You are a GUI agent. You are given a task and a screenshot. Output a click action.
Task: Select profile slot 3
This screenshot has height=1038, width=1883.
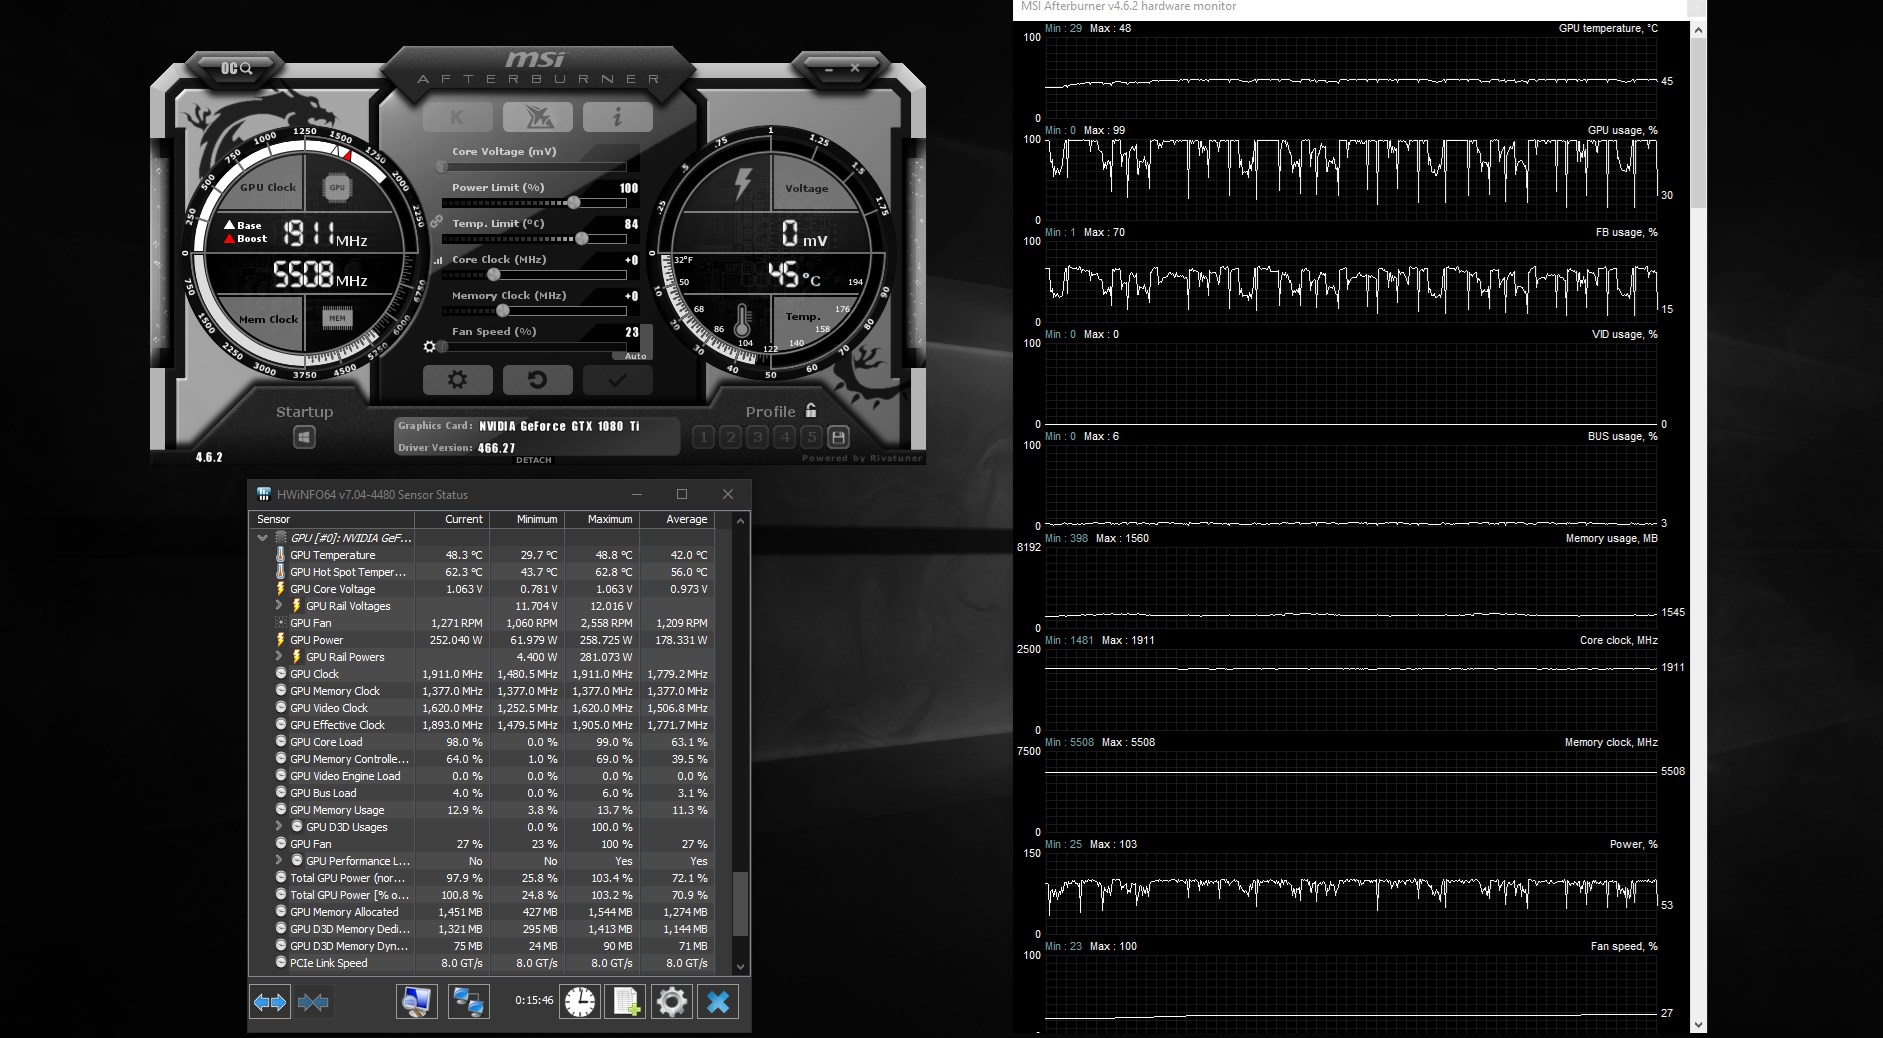pyautogui.click(x=757, y=437)
